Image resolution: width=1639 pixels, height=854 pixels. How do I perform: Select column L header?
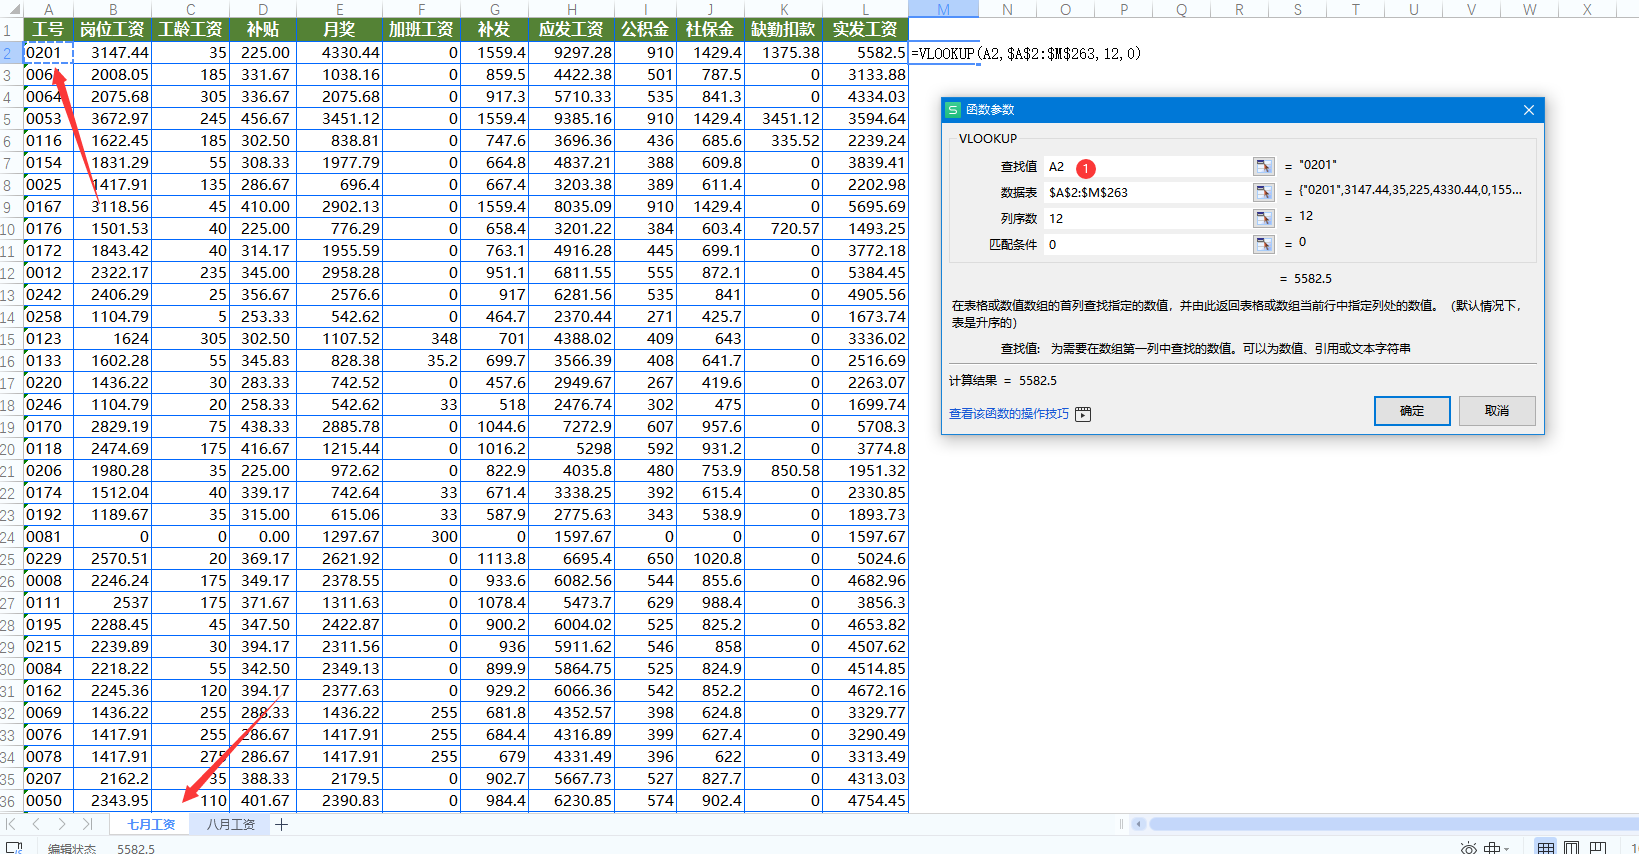tap(865, 9)
